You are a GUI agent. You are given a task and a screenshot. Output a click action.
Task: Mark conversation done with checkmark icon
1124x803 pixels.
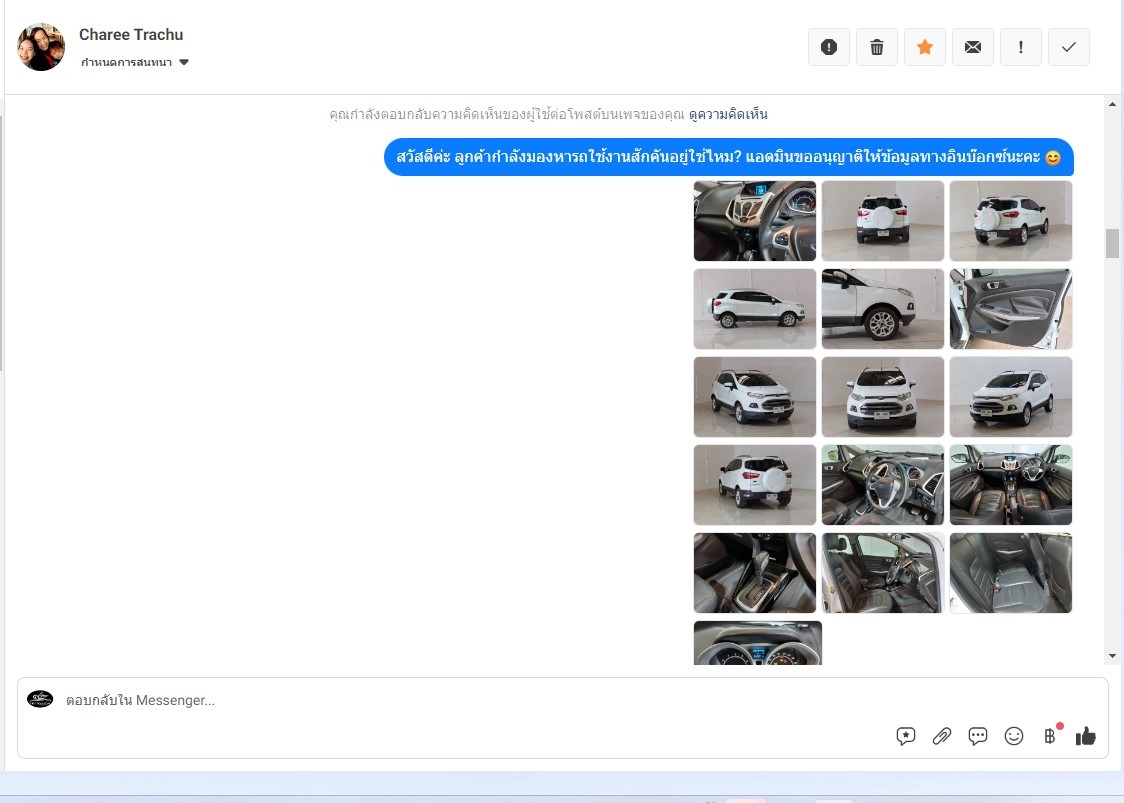coord(1069,47)
